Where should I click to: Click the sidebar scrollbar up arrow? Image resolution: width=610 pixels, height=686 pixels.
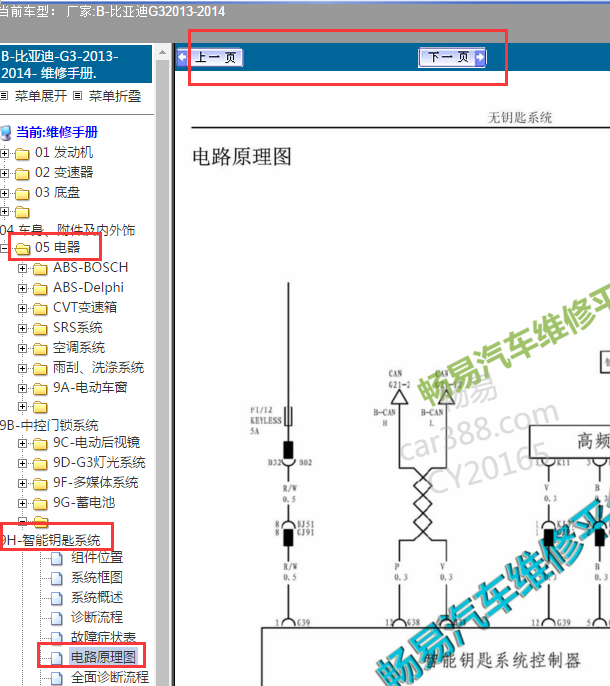point(162,52)
